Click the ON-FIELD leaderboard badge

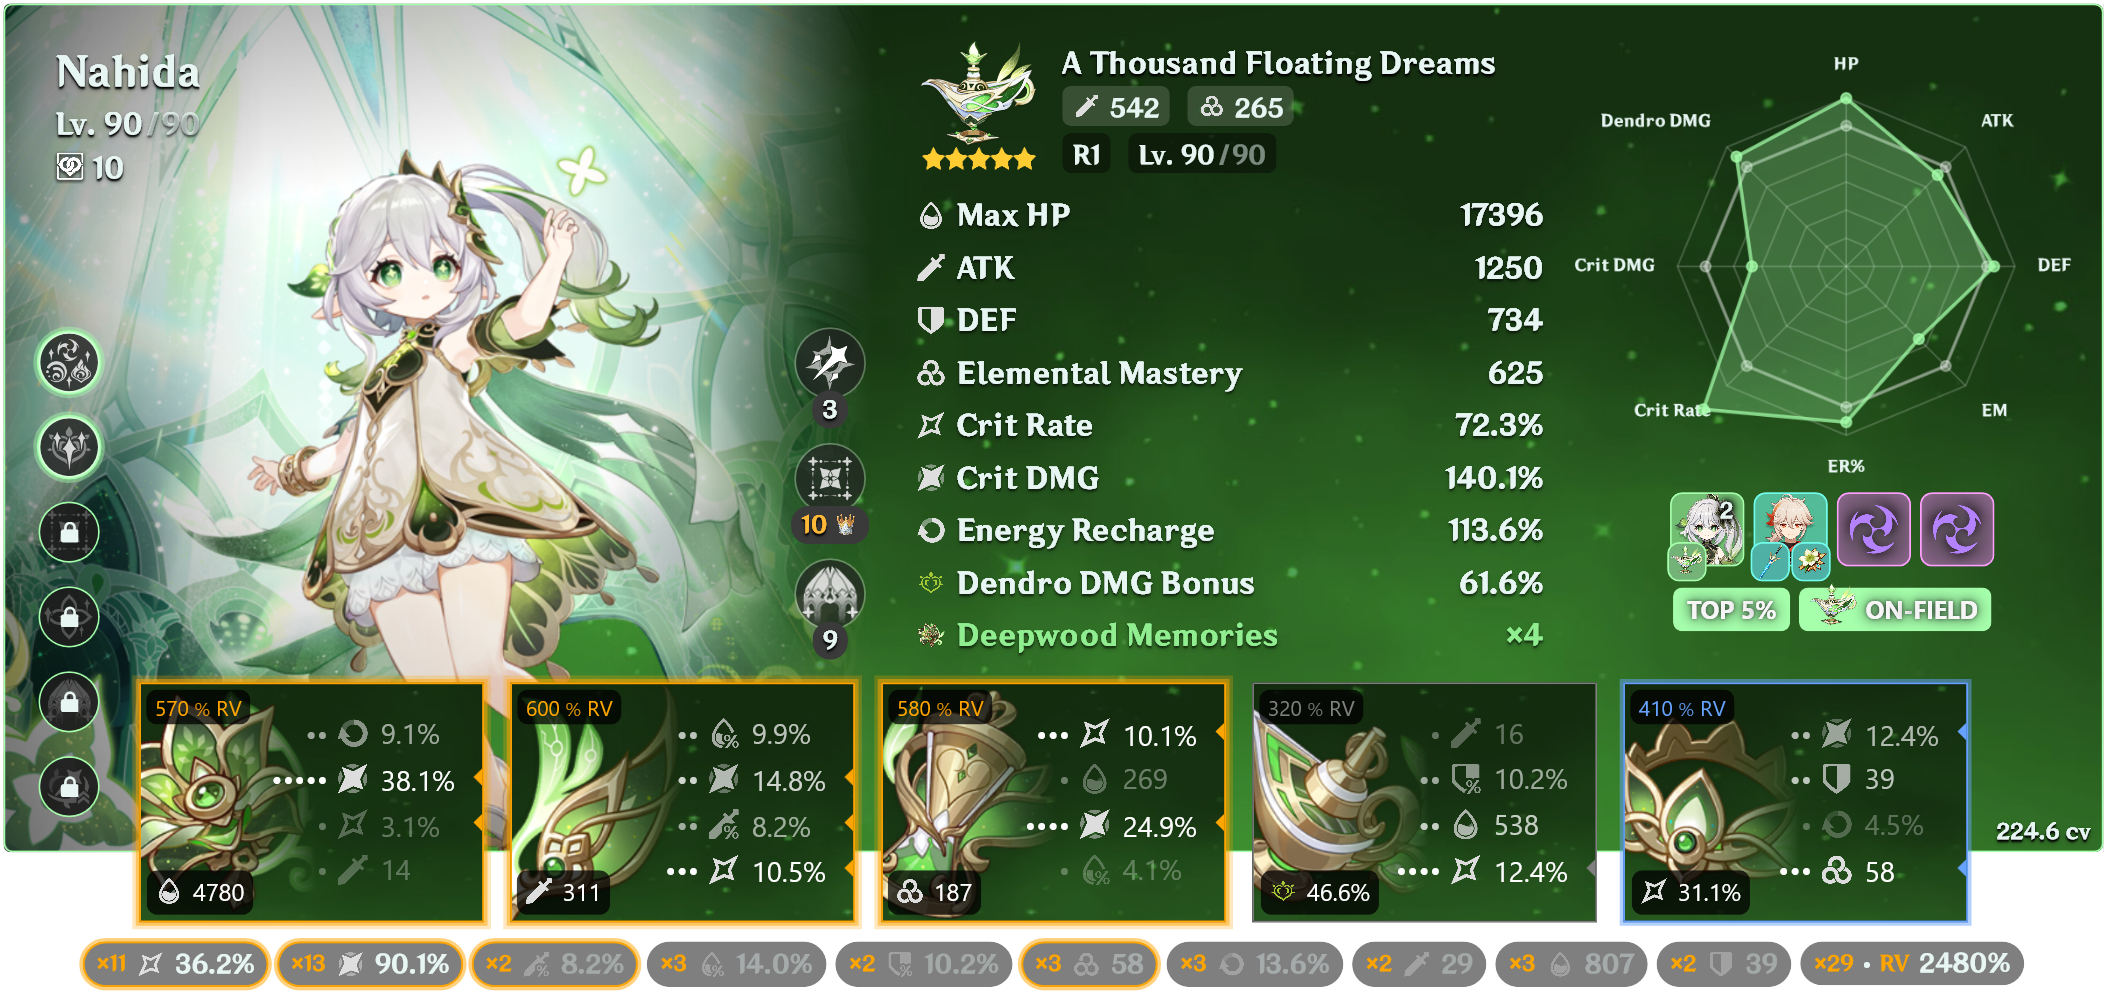click(x=1895, y=610)
